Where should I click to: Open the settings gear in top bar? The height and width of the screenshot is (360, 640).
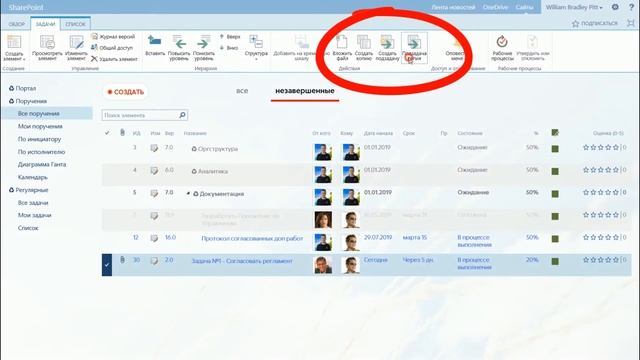coord(615,7)
